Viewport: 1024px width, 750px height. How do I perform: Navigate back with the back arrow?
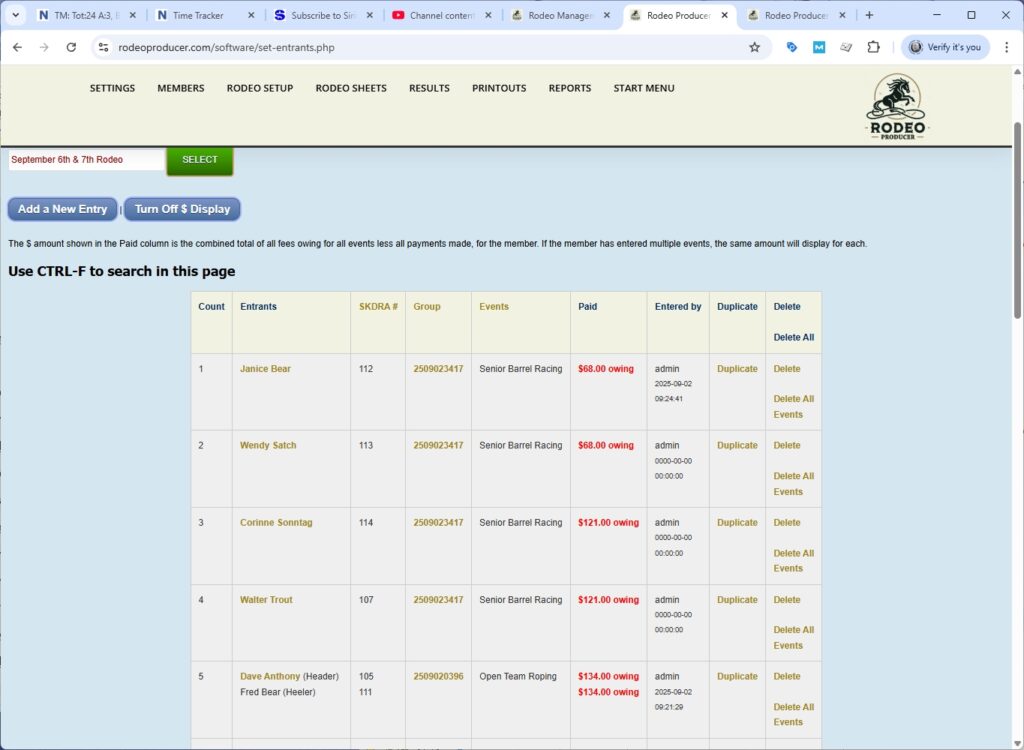(x=17, y=47)
